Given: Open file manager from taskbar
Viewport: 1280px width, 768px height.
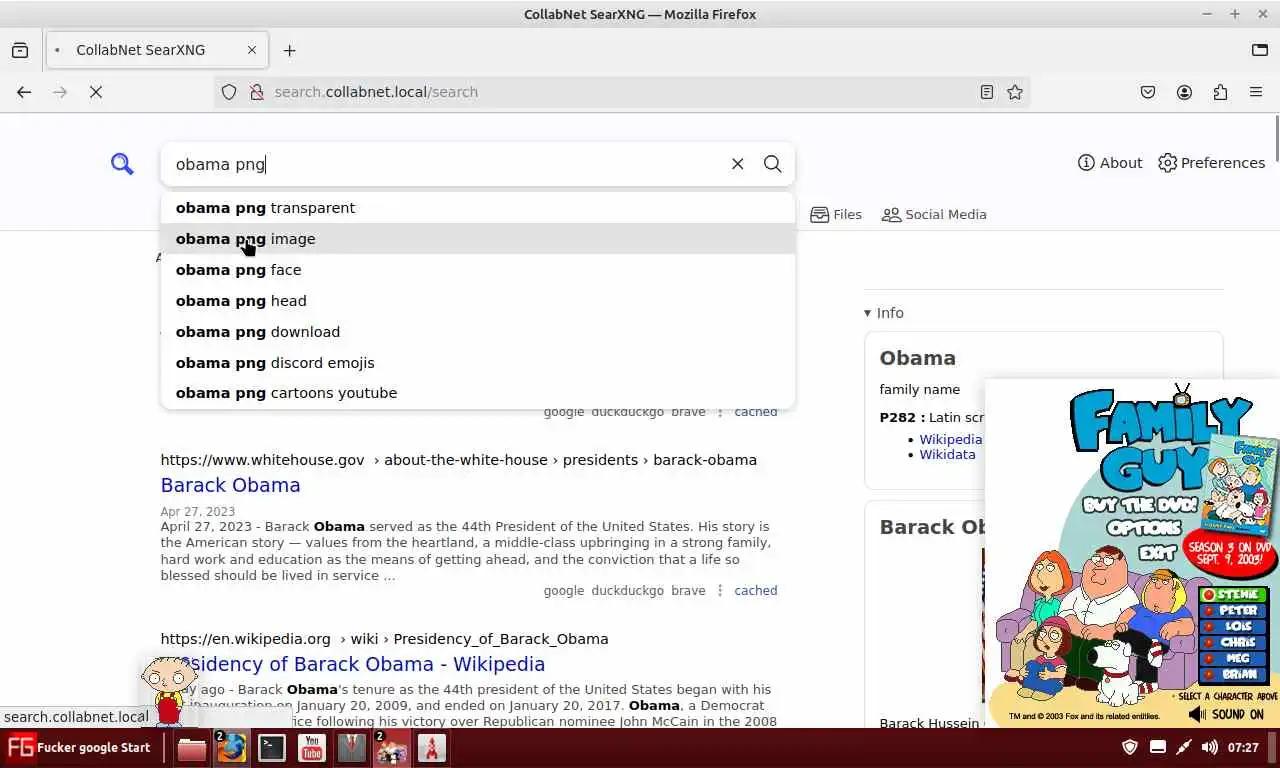Looking at the screenshot, I should click(x=191, y=748).
